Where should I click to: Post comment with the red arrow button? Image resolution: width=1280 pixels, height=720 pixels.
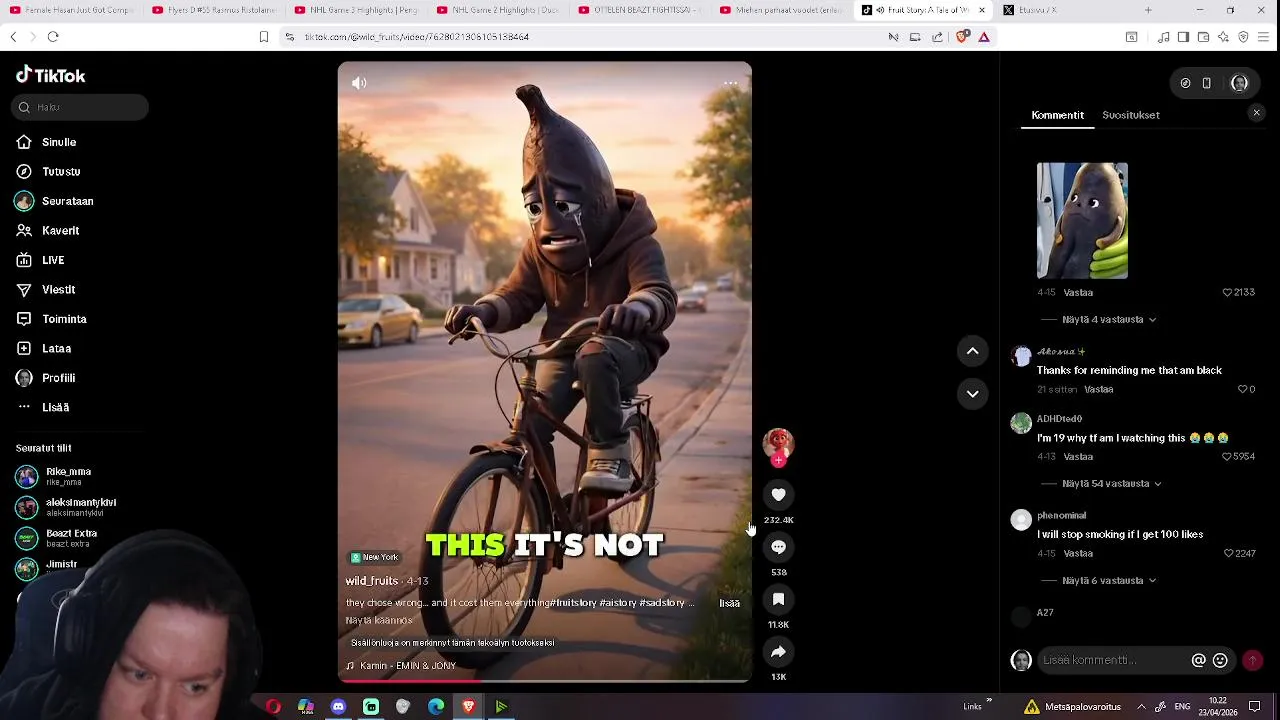pyautogui.click(x=1252, y=660)
